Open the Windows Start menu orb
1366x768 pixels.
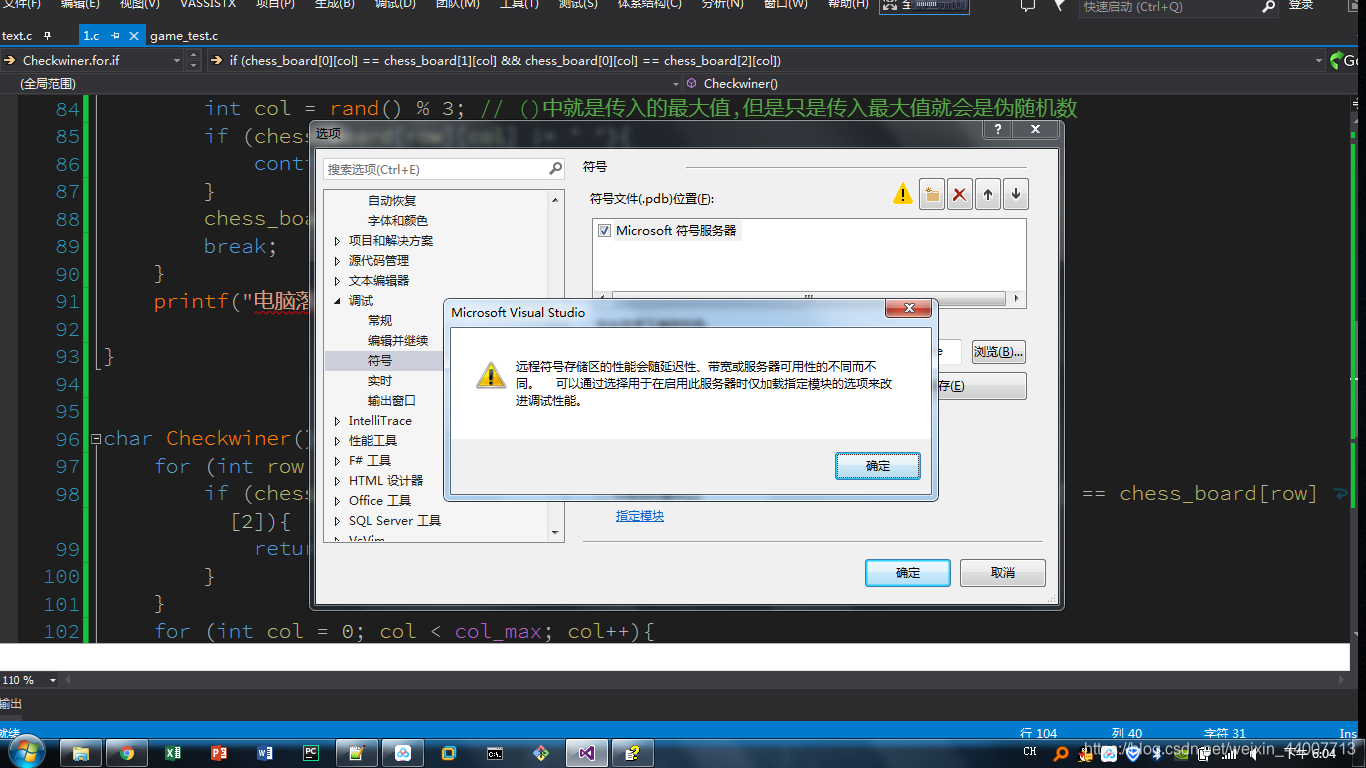(x=27, y=752)
